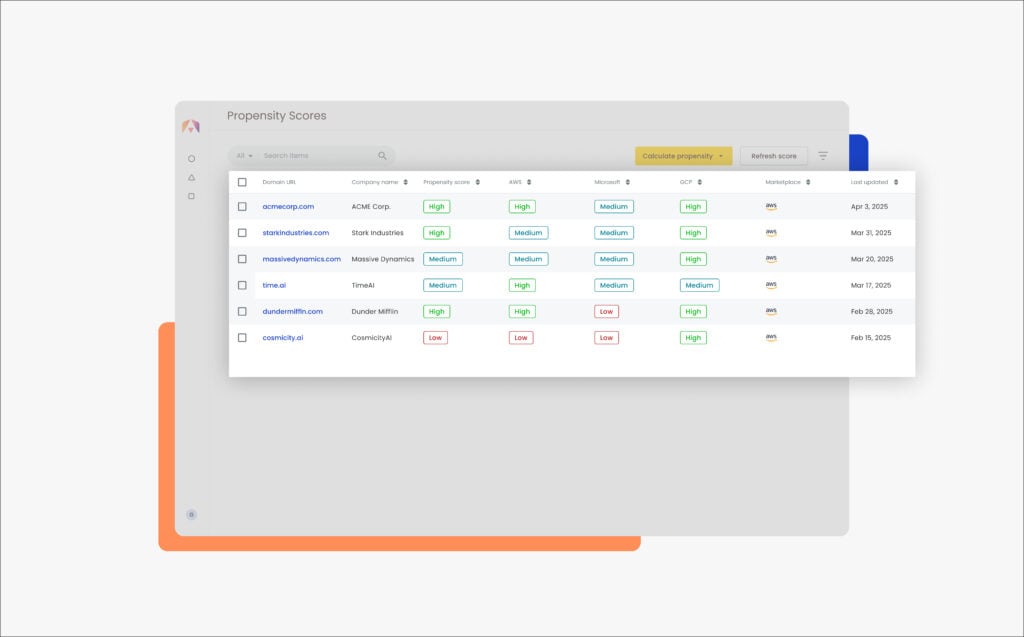This screenshot has height=637, width=1024.
Task: Click the AWS marketplace icon for cosmicity.ai
Action: coord(771,338)
